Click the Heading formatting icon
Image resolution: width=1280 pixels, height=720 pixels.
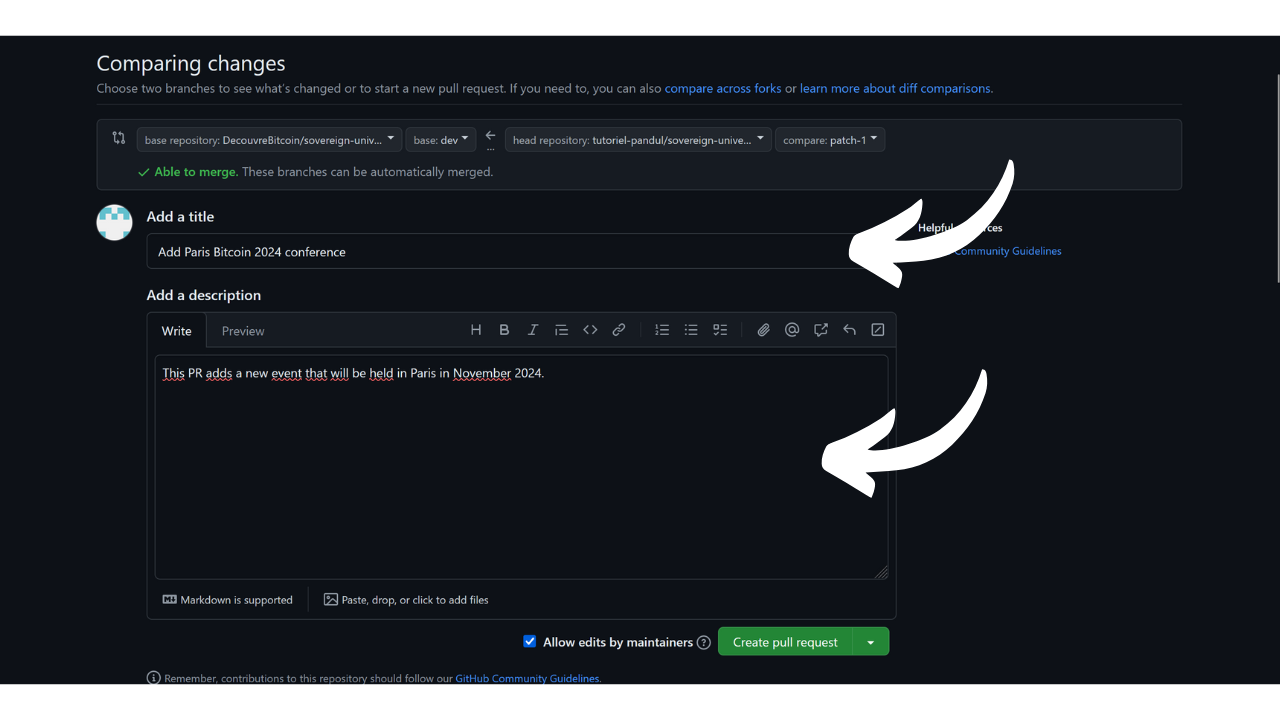[476, 330]
